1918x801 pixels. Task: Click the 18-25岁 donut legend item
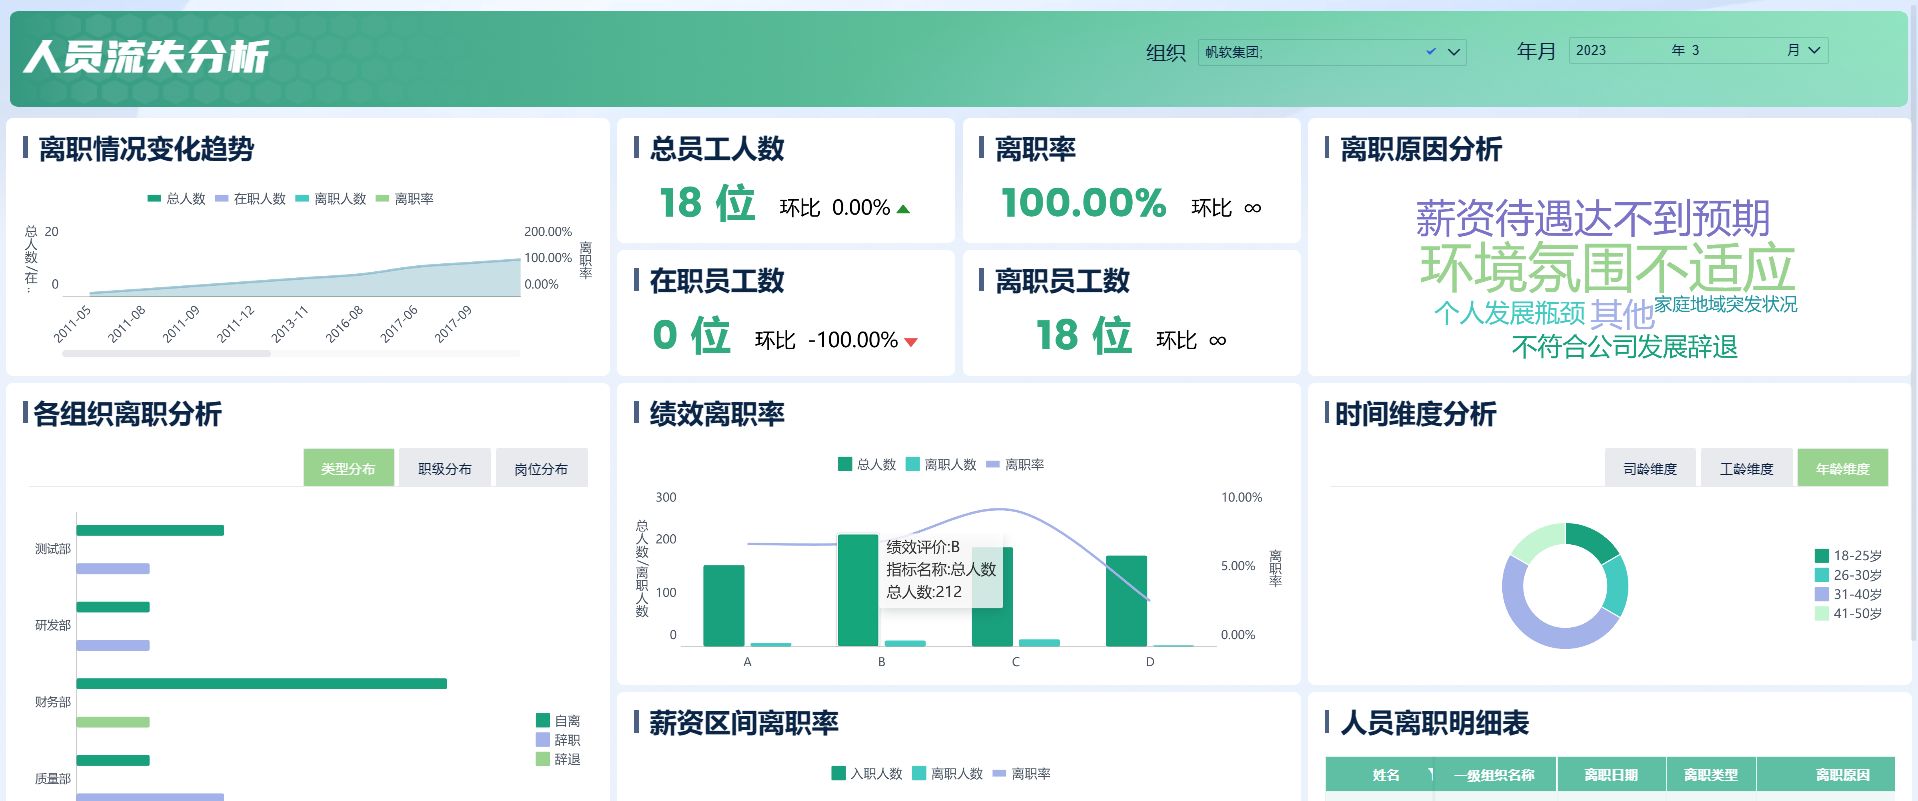[1848, 555]
